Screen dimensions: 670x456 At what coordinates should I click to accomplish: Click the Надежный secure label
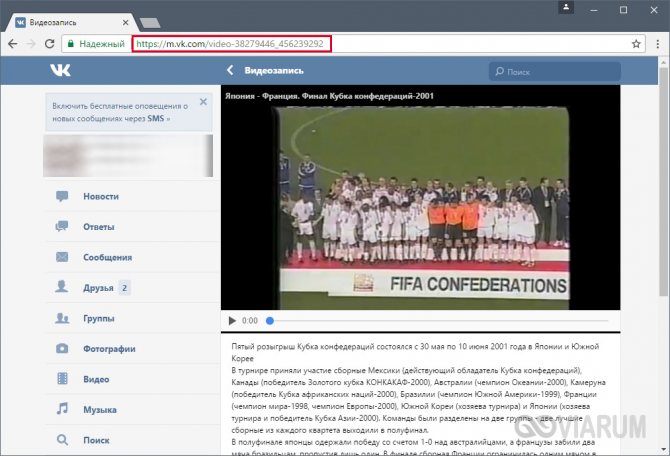click(102, 44)
